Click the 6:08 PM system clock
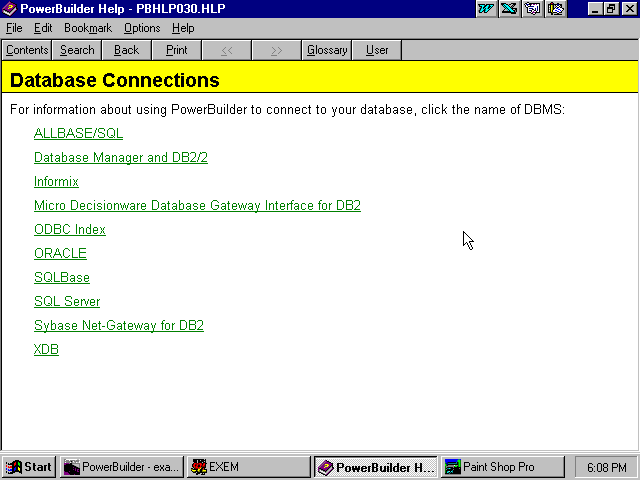Viewport: 640px width, 480px height. [x=607, y=467]
